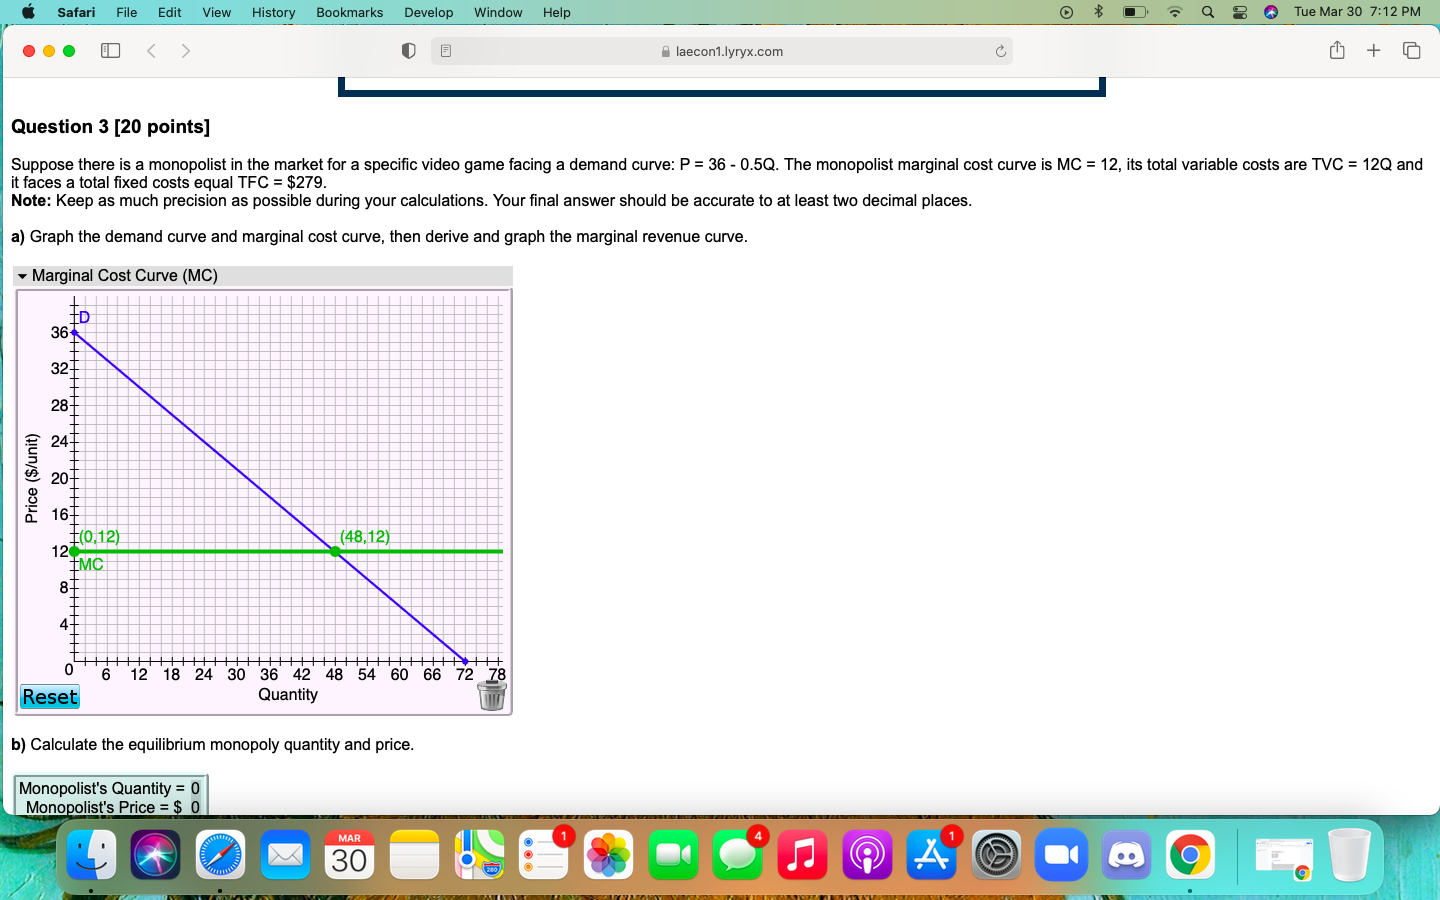This screenshot has width=1440, height=900.
Task: Launch Music from the Dock
Action: pos(802,855)
